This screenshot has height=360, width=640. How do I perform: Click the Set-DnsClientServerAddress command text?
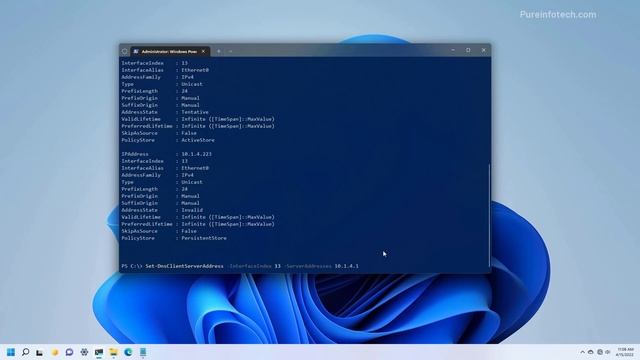(x=184, y=266)
